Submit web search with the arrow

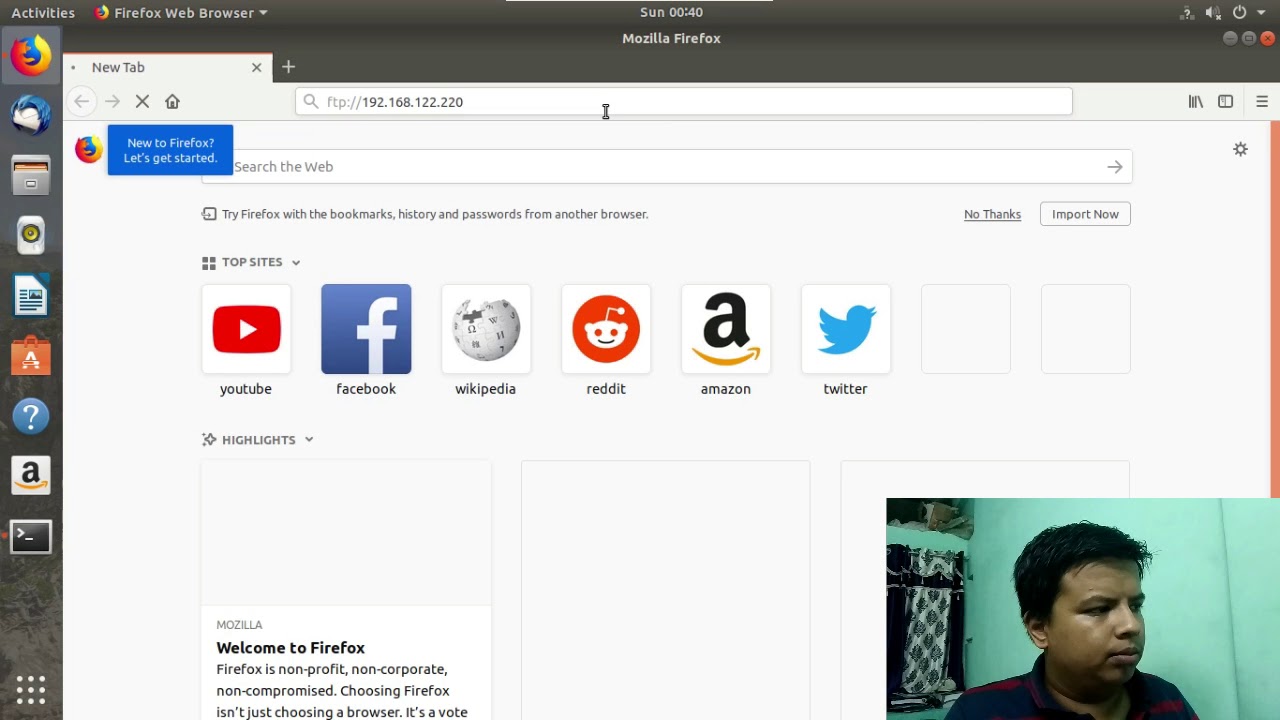pos(1114,167)
